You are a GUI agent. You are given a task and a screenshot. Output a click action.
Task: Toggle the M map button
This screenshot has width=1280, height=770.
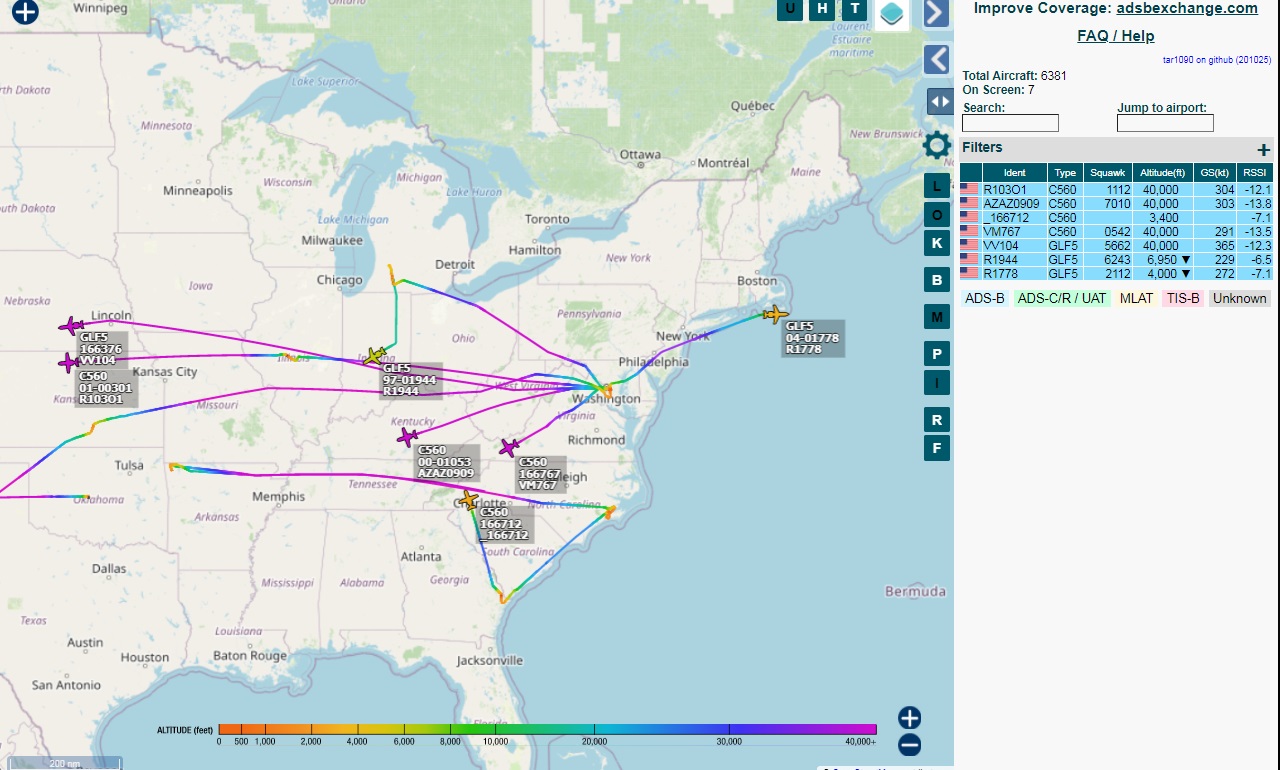coord(937,317)
